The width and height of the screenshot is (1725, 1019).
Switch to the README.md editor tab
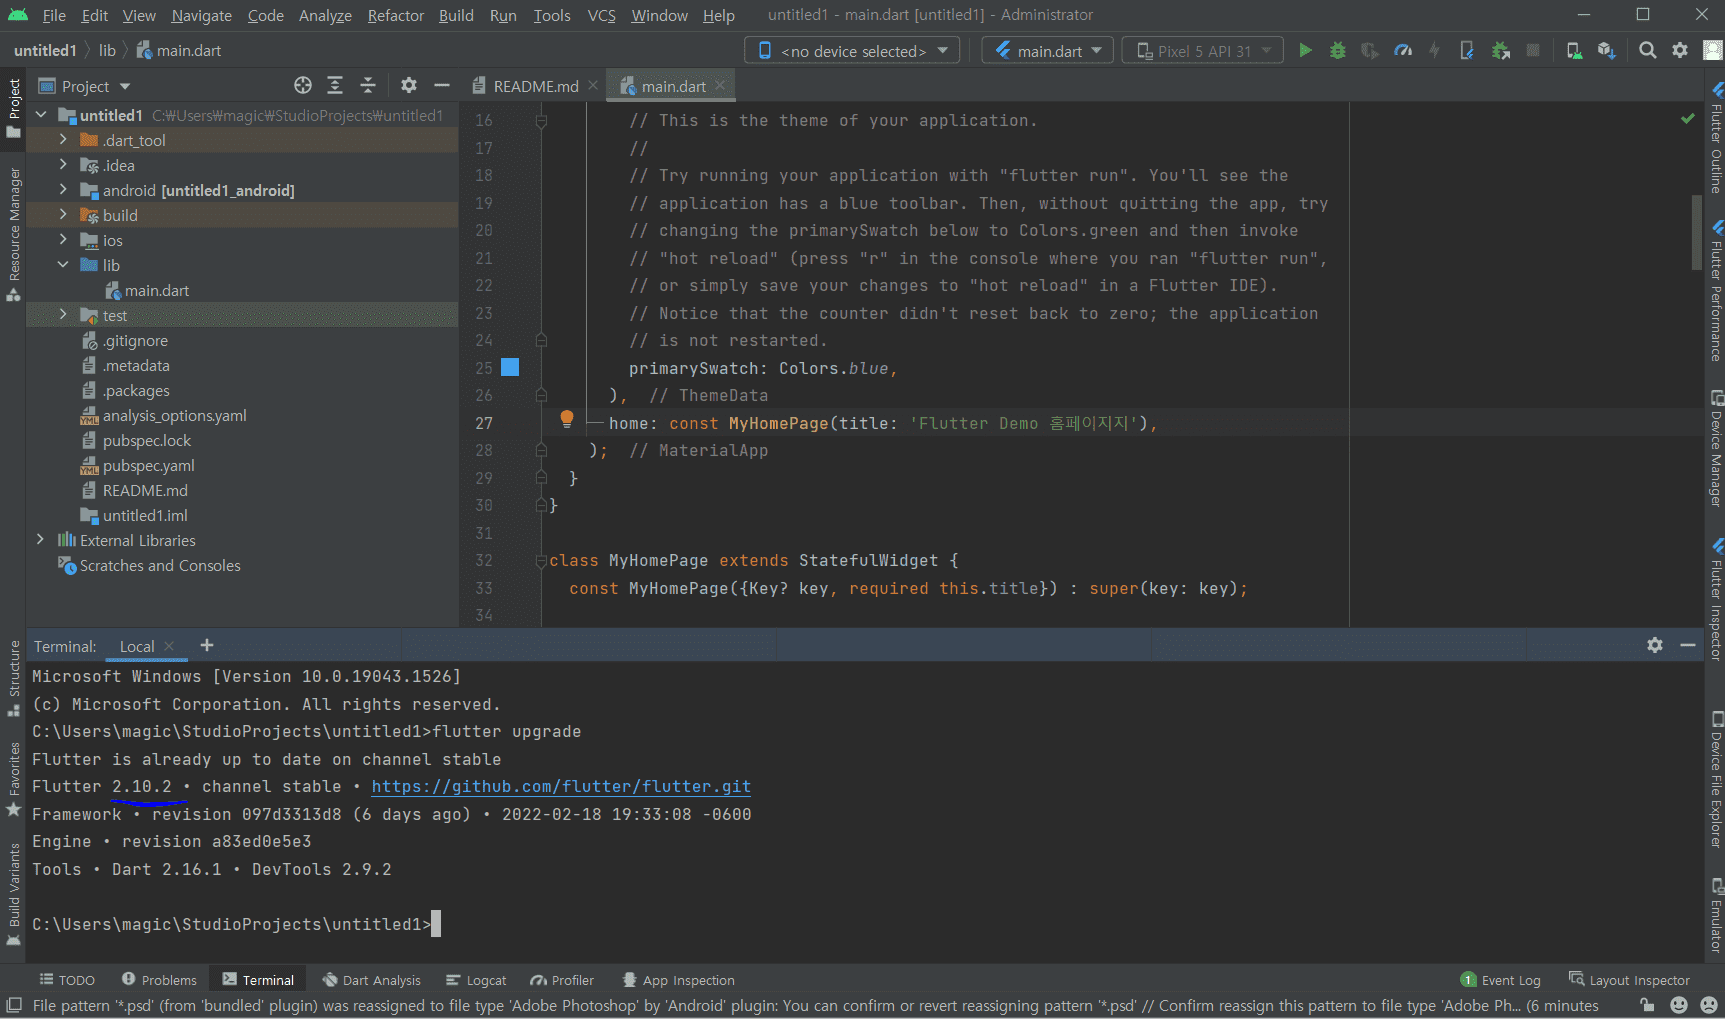[535, 86]
